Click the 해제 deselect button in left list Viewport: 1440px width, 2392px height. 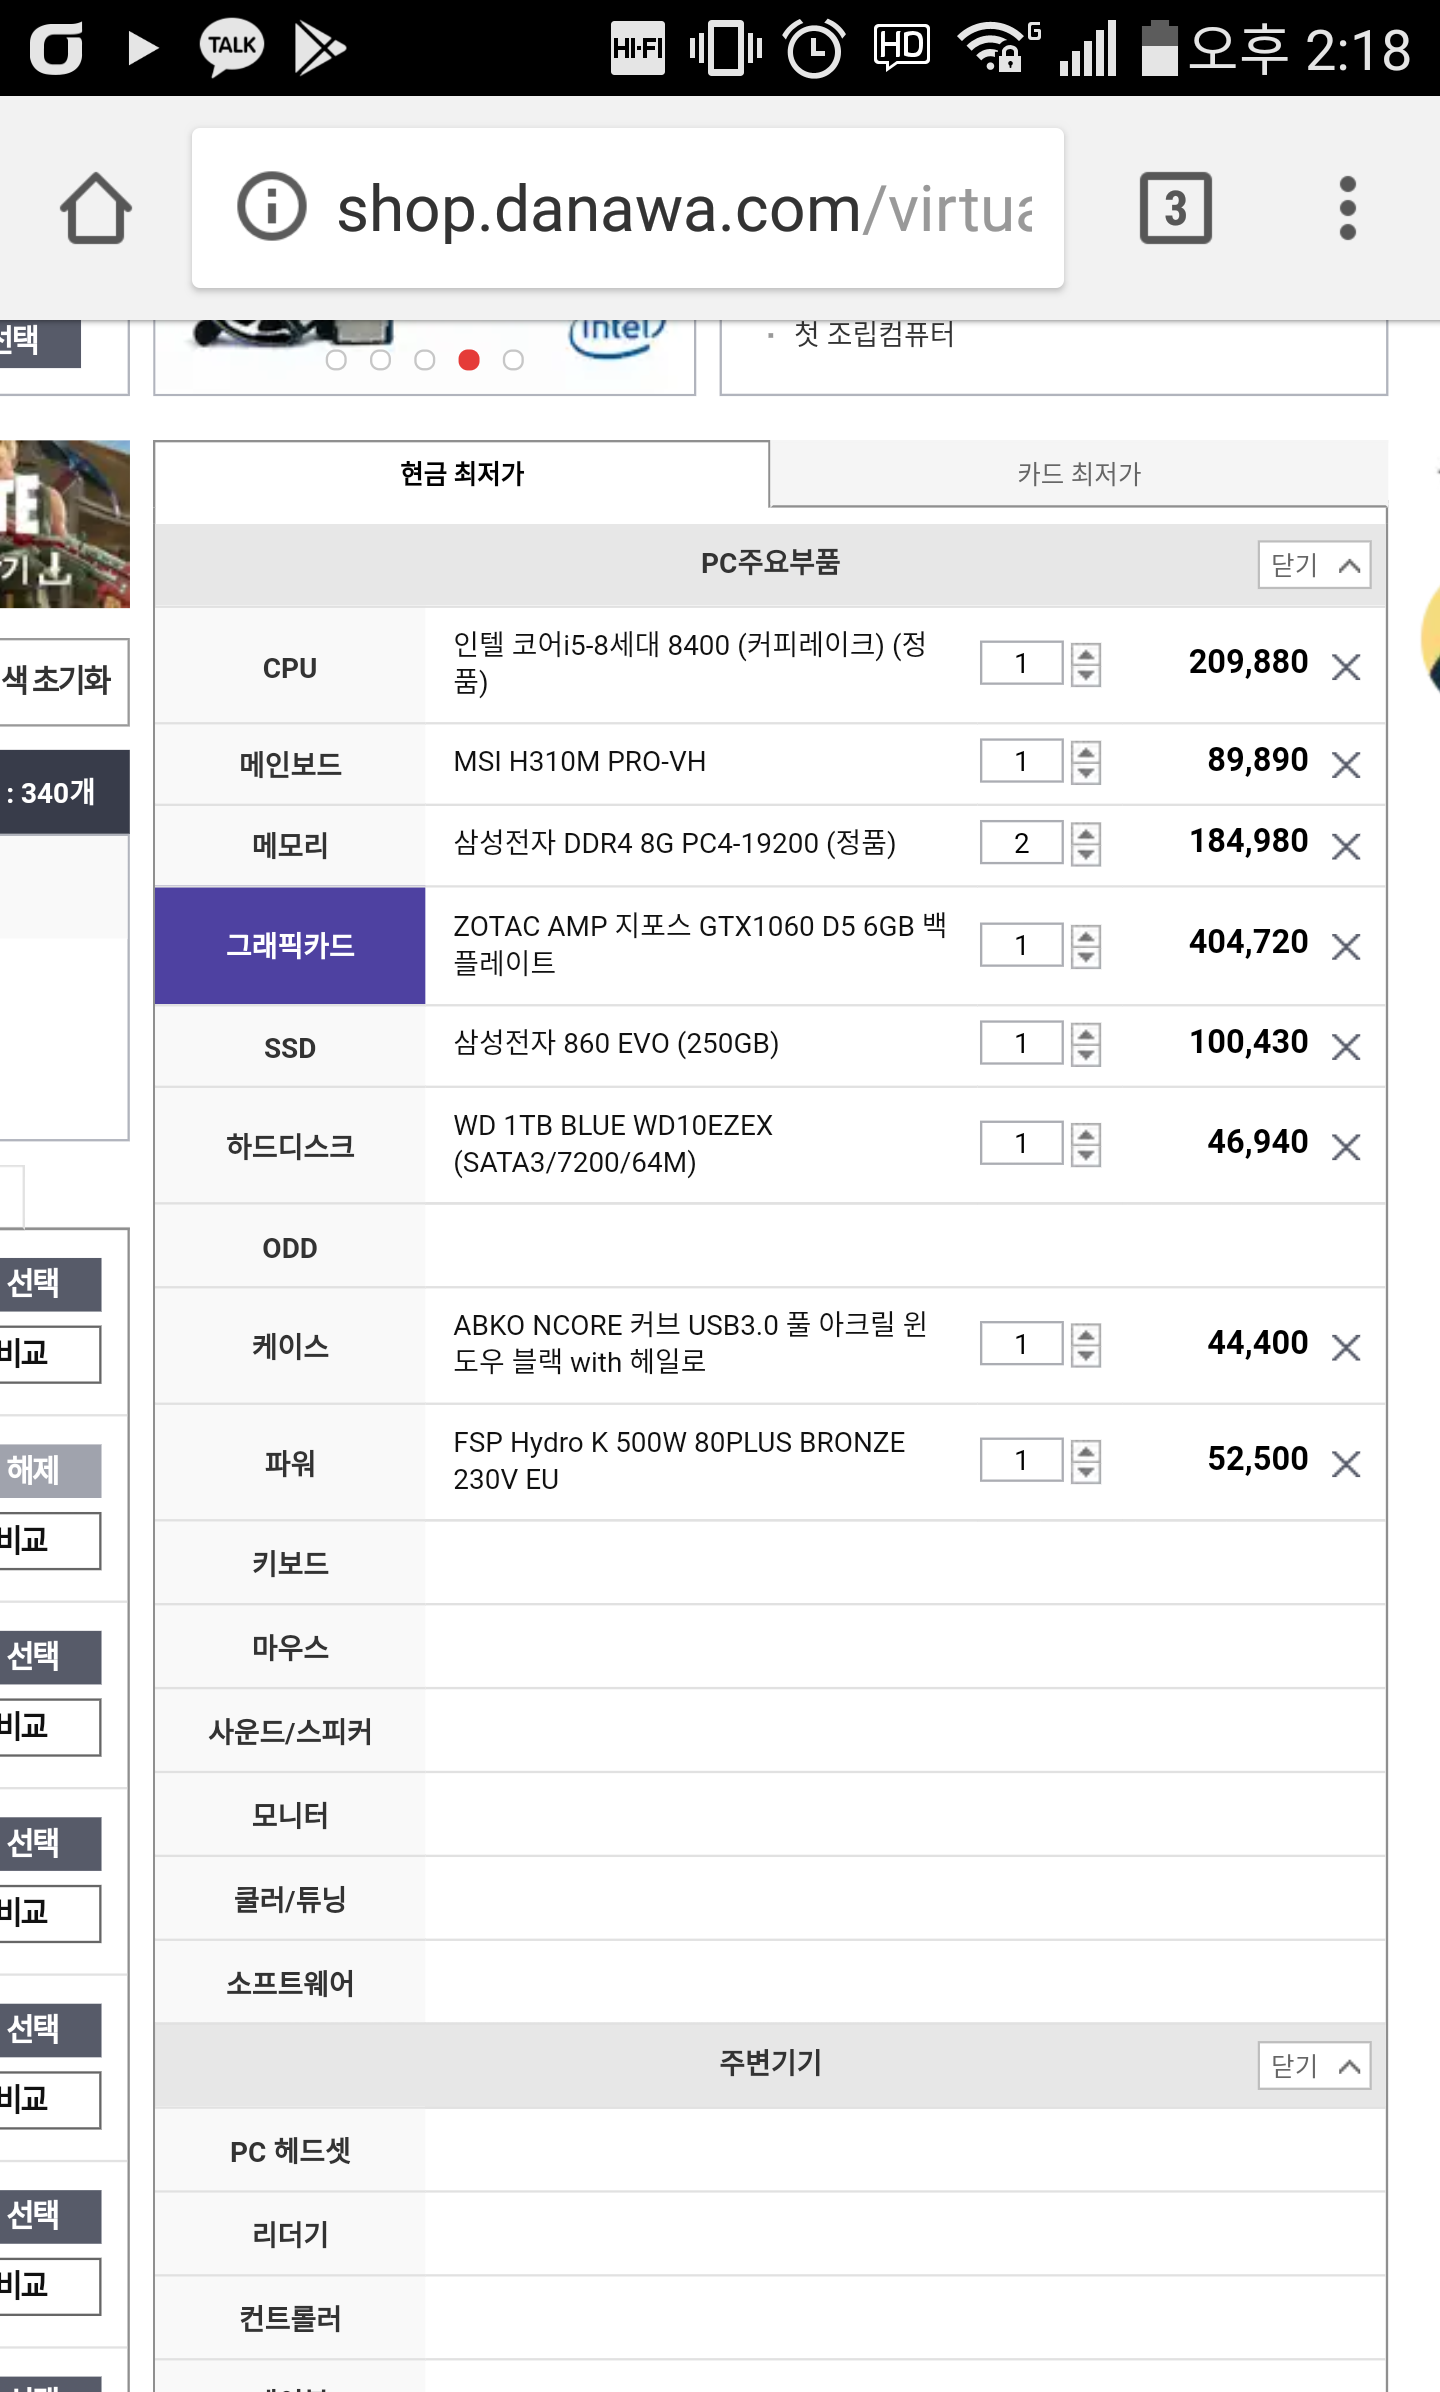[x=48, y=1470]
